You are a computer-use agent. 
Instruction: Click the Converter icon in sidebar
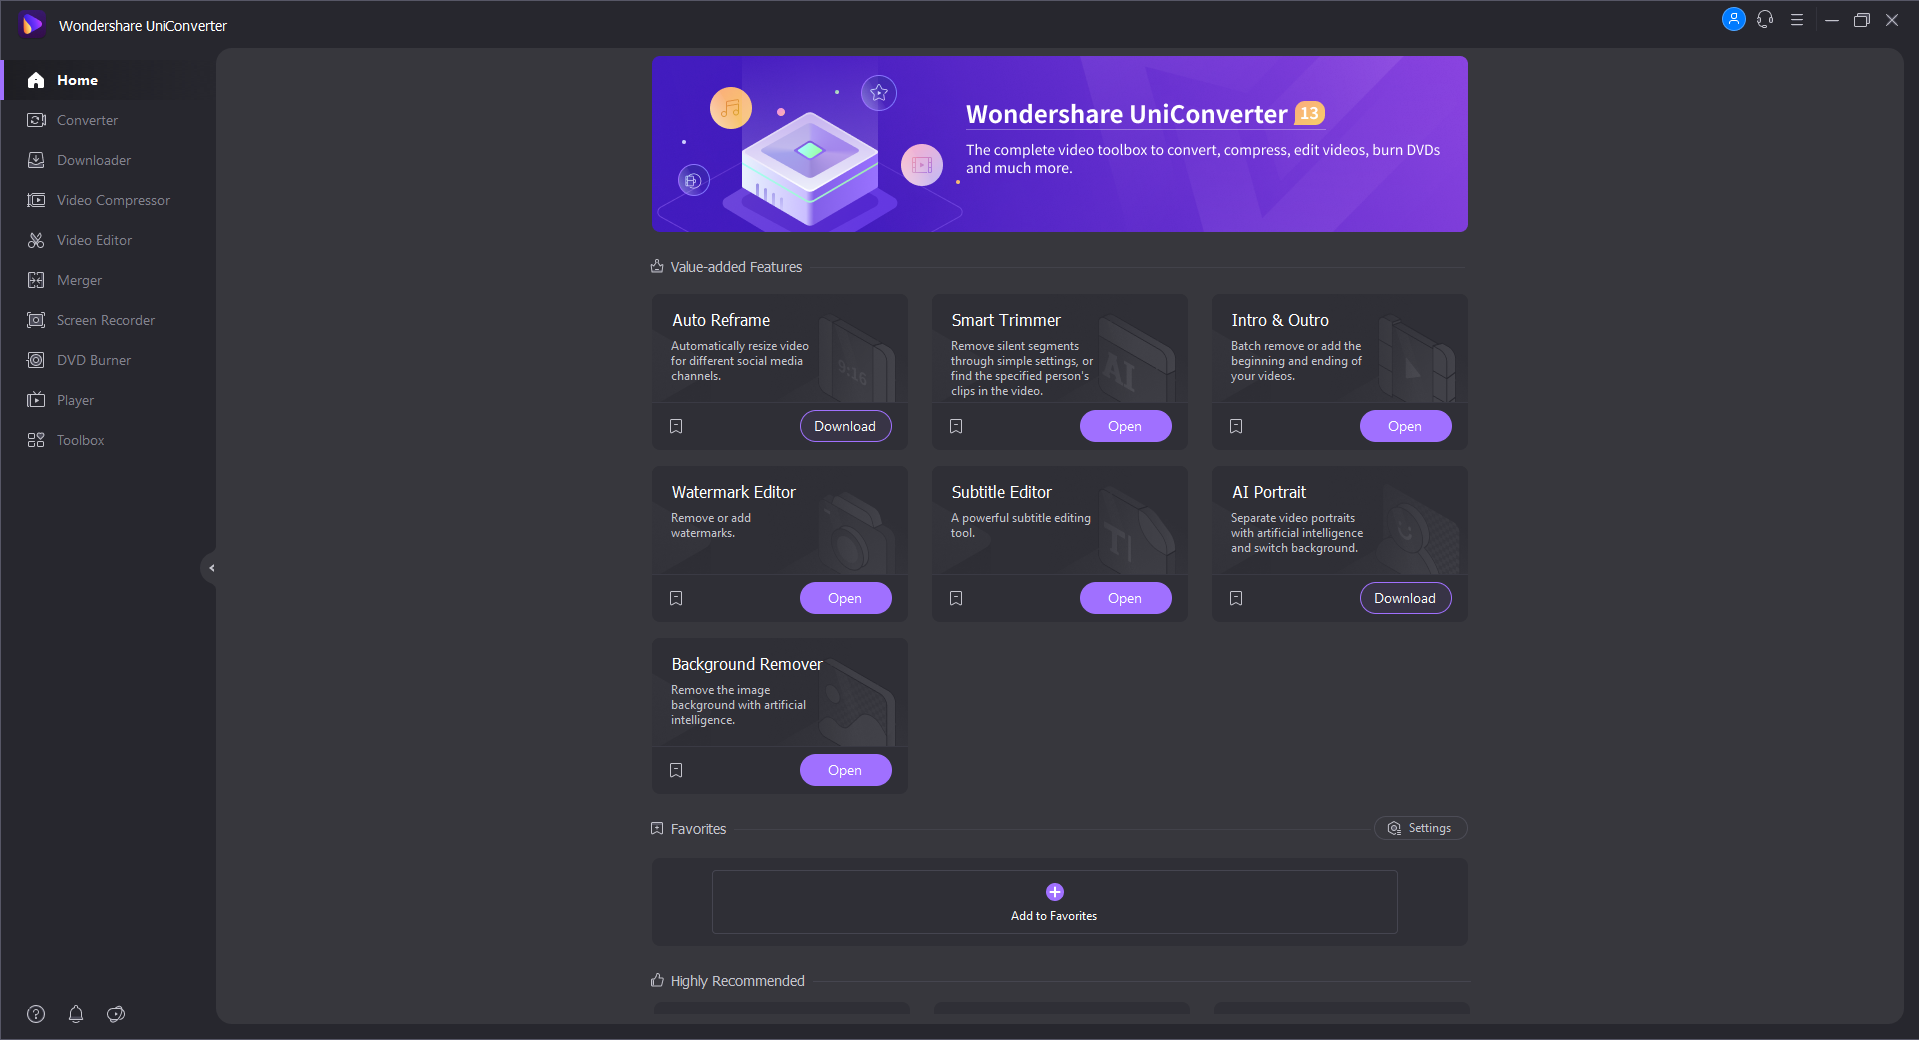pyautogui.click(x=36, y=120)
